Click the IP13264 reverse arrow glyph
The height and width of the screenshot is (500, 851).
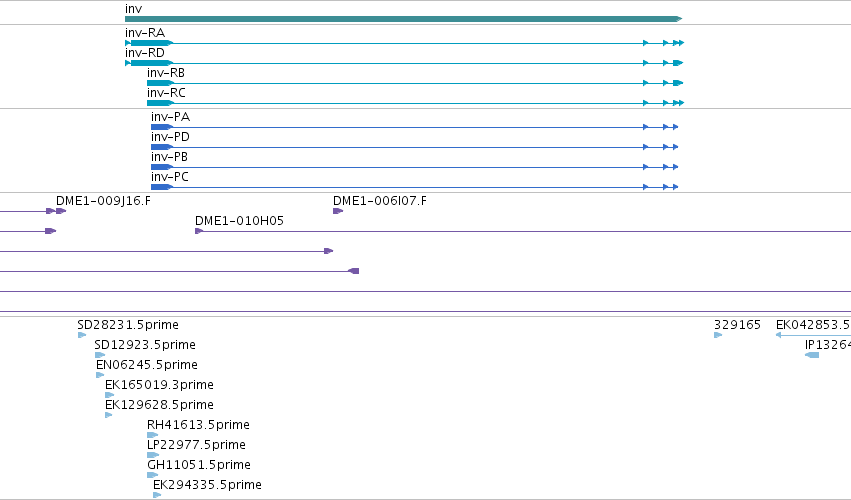pos(812,355)
